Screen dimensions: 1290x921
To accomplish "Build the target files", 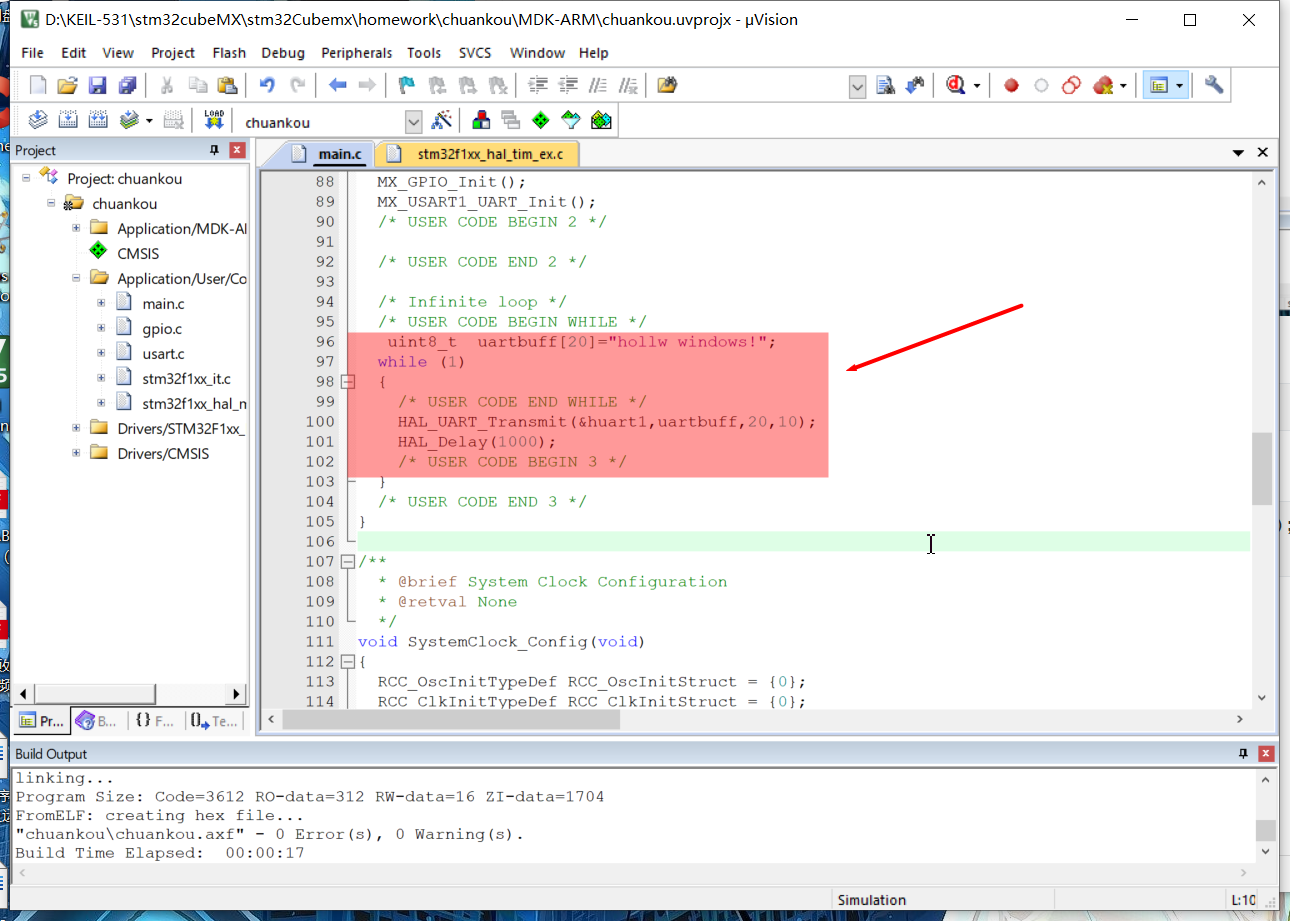I will [x=68, y=121].
